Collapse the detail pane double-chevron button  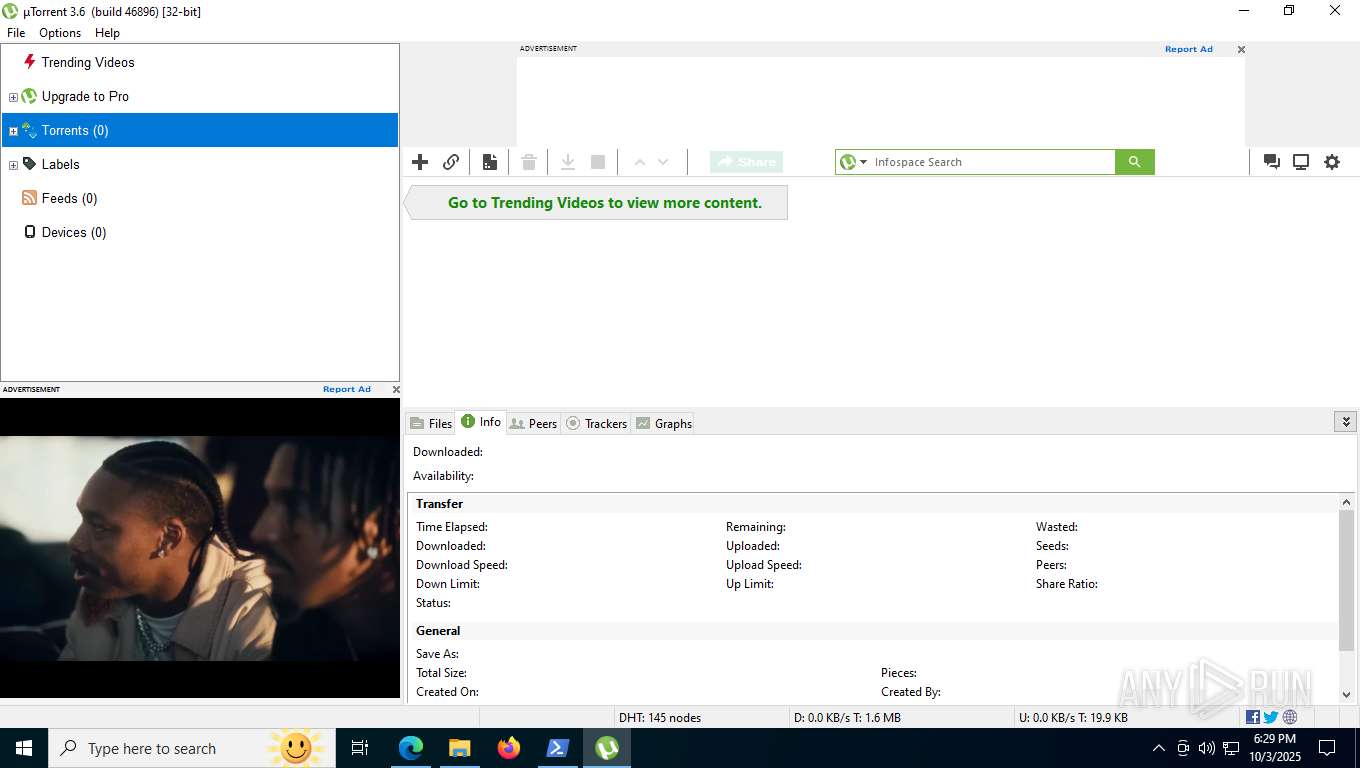click(x=1345, y=422)
